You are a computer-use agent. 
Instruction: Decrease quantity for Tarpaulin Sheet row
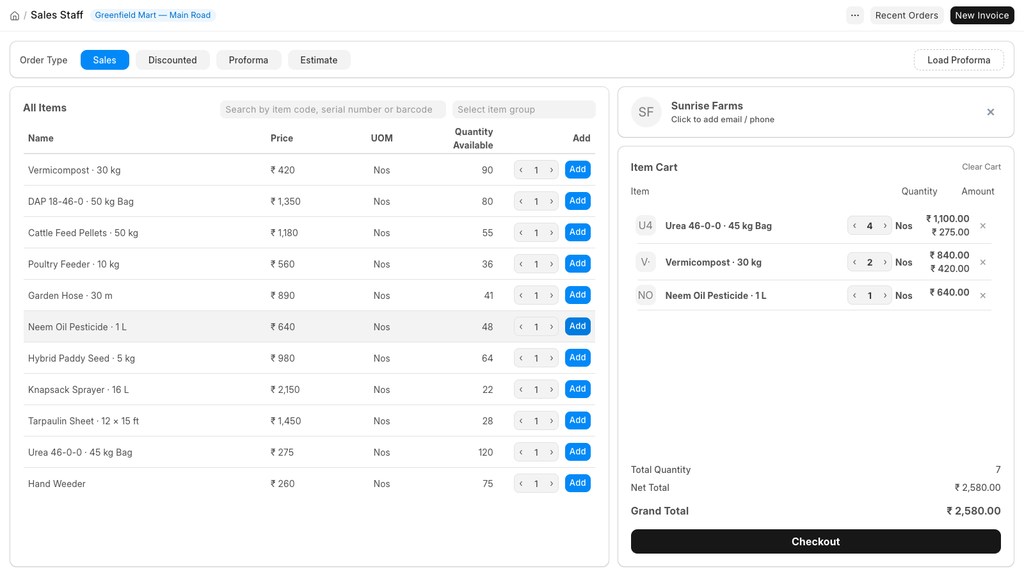coord(521,421)
